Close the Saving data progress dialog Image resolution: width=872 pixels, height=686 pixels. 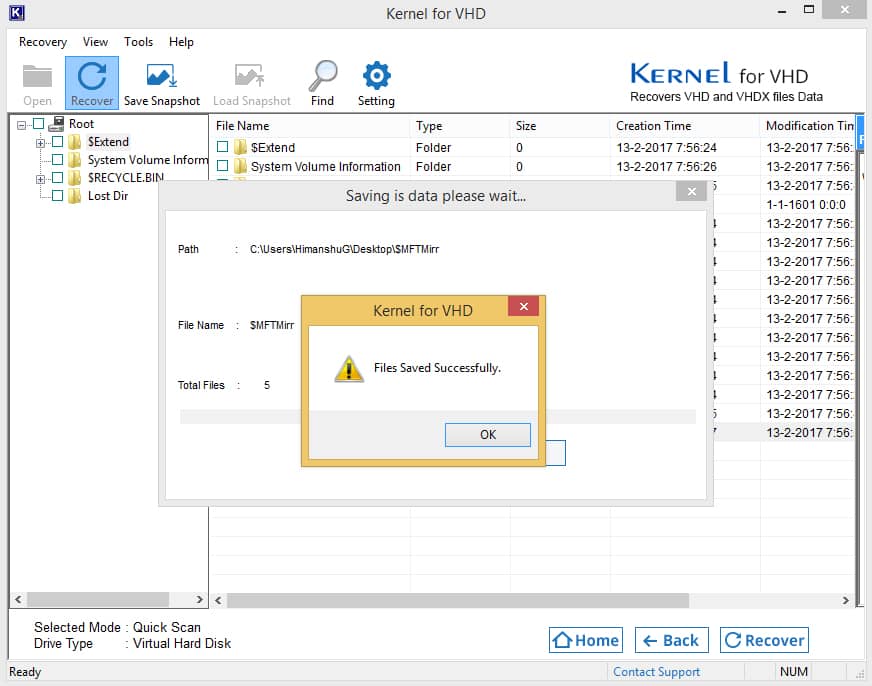(691, 192)
